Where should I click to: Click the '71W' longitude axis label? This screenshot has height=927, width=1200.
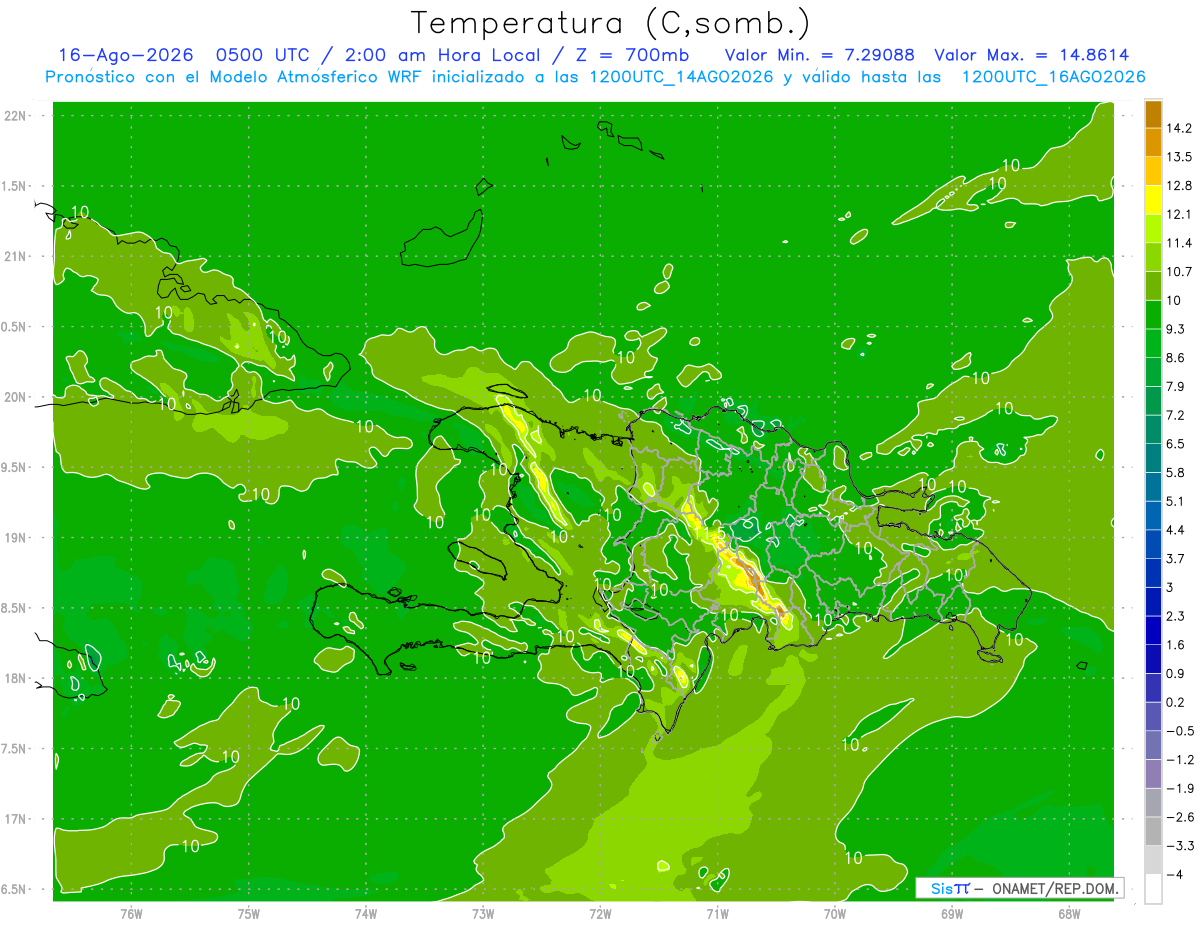[717, 914]
